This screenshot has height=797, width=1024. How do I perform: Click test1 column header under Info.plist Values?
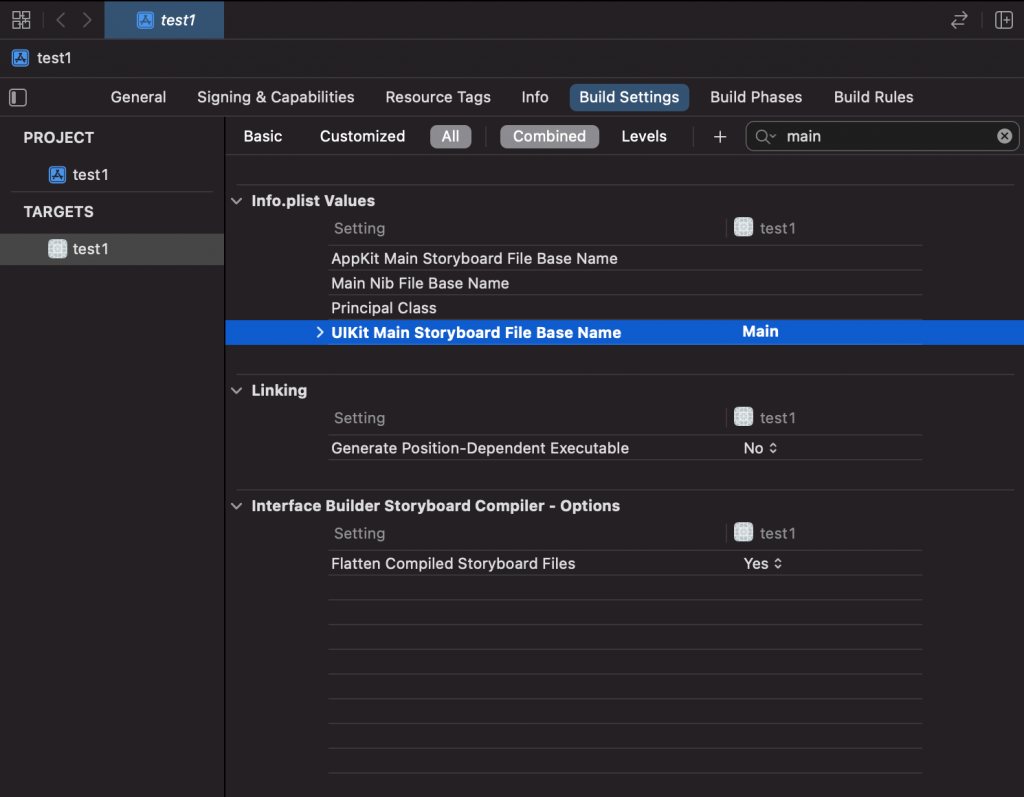(765, 228)
